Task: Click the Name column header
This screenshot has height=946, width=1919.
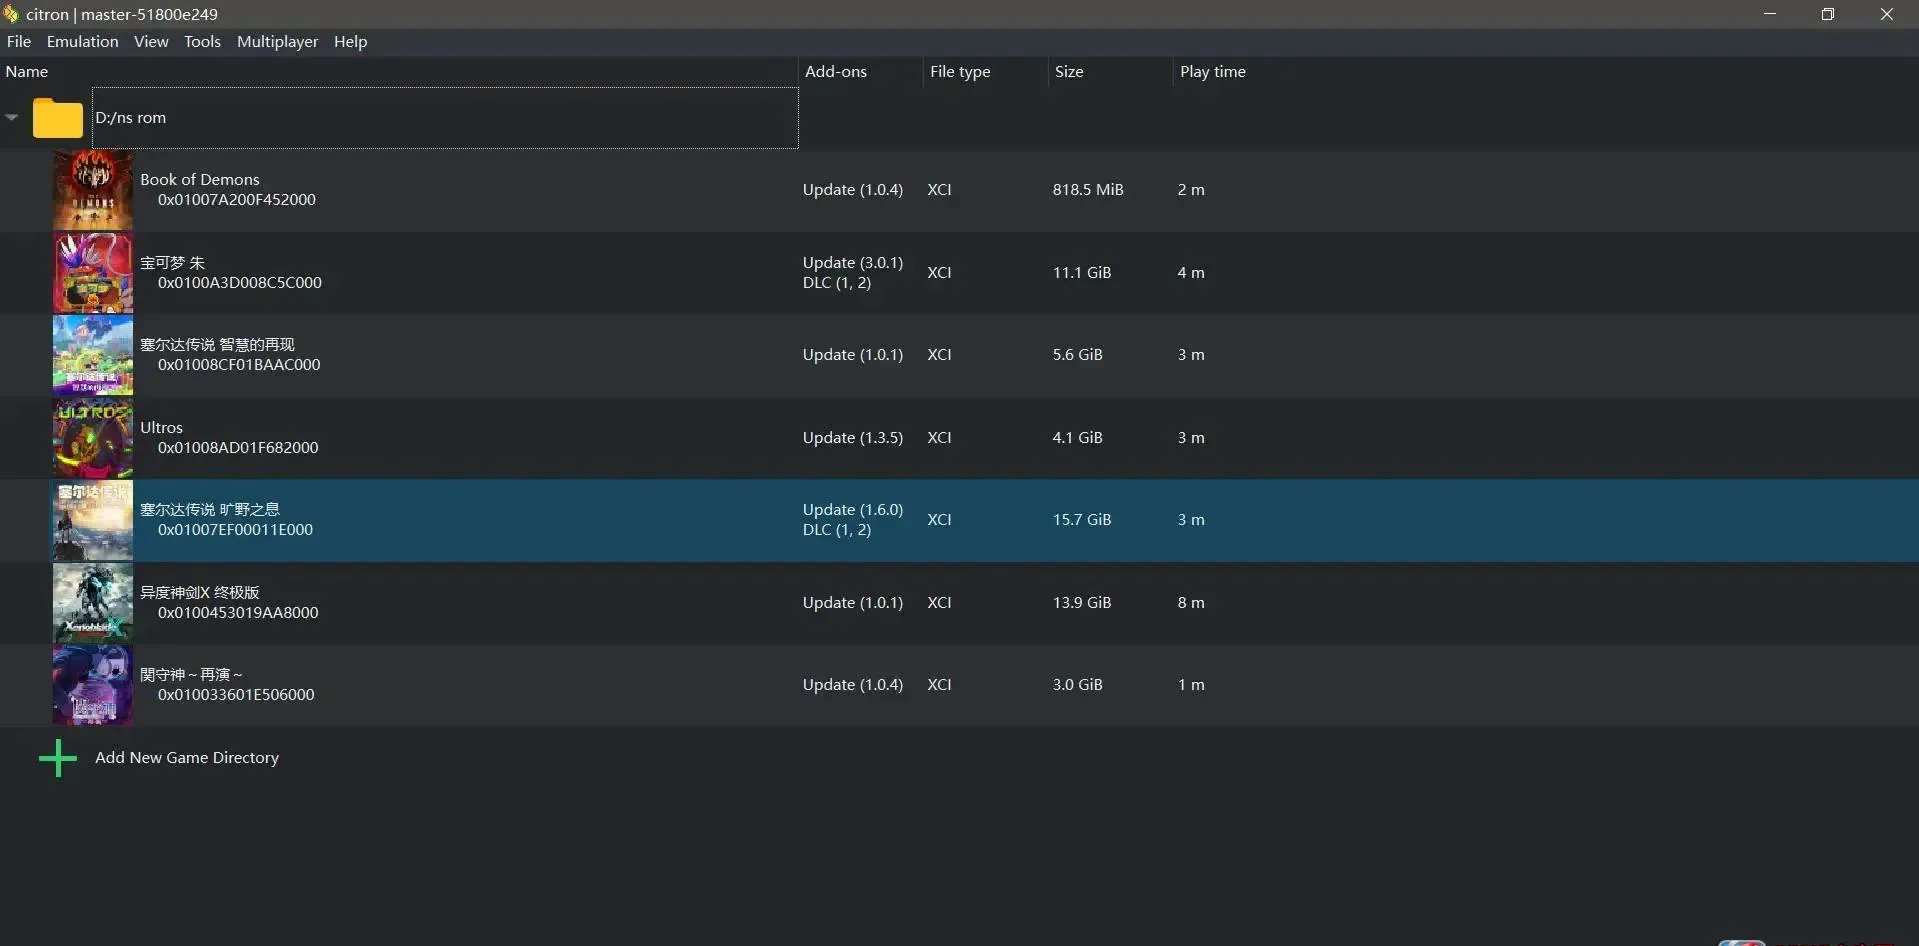Action: point(27,72)
